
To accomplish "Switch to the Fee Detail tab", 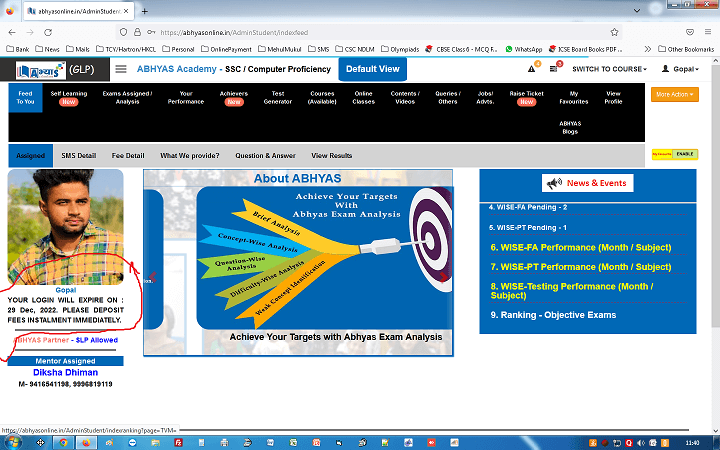I will (128, 156).
